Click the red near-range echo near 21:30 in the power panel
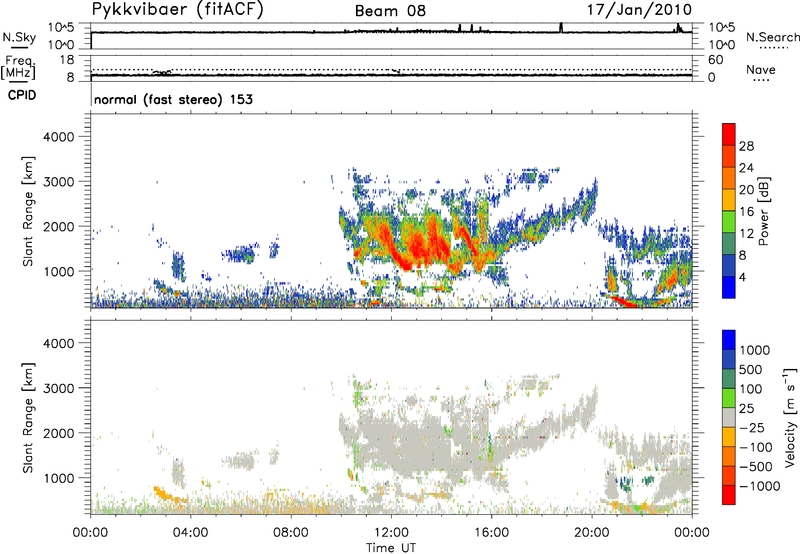Viewport: 800px width, 554px height. (623, 301)
